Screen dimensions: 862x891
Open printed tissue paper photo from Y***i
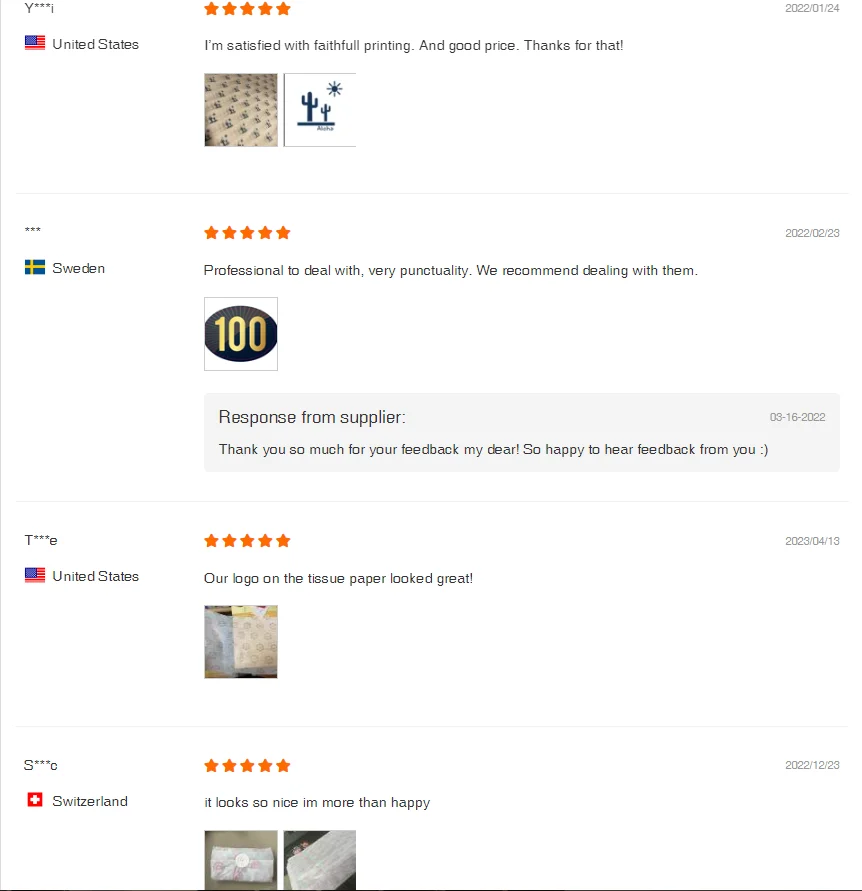tap(241, 110)
